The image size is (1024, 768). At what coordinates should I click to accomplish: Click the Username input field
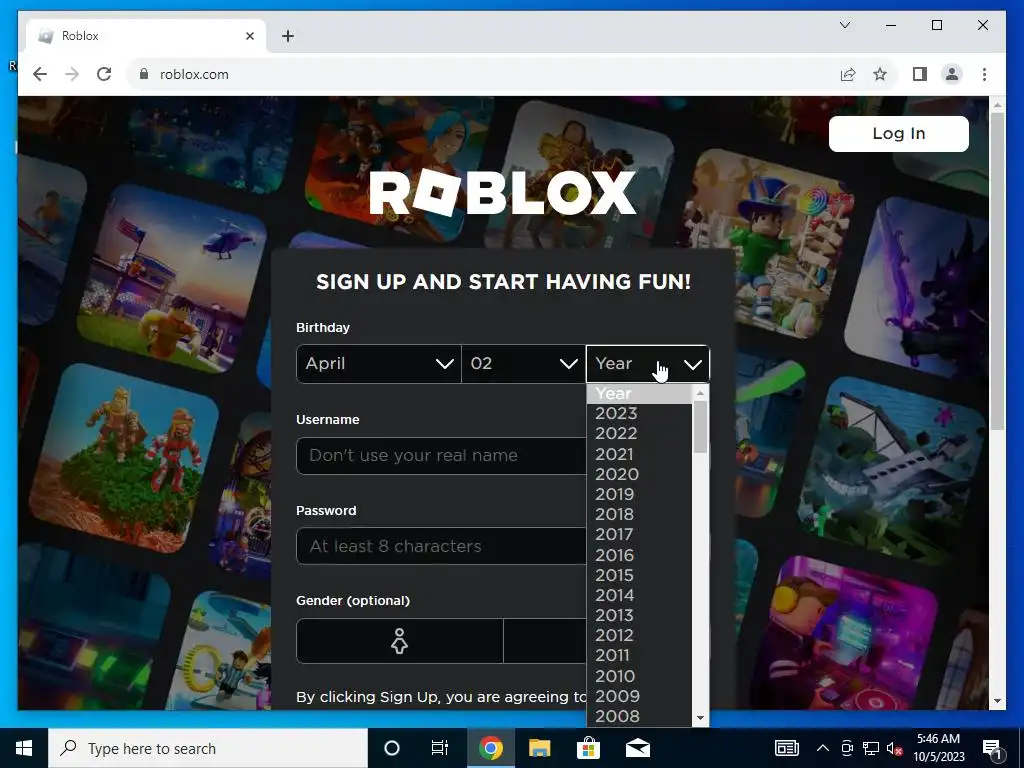441,456
